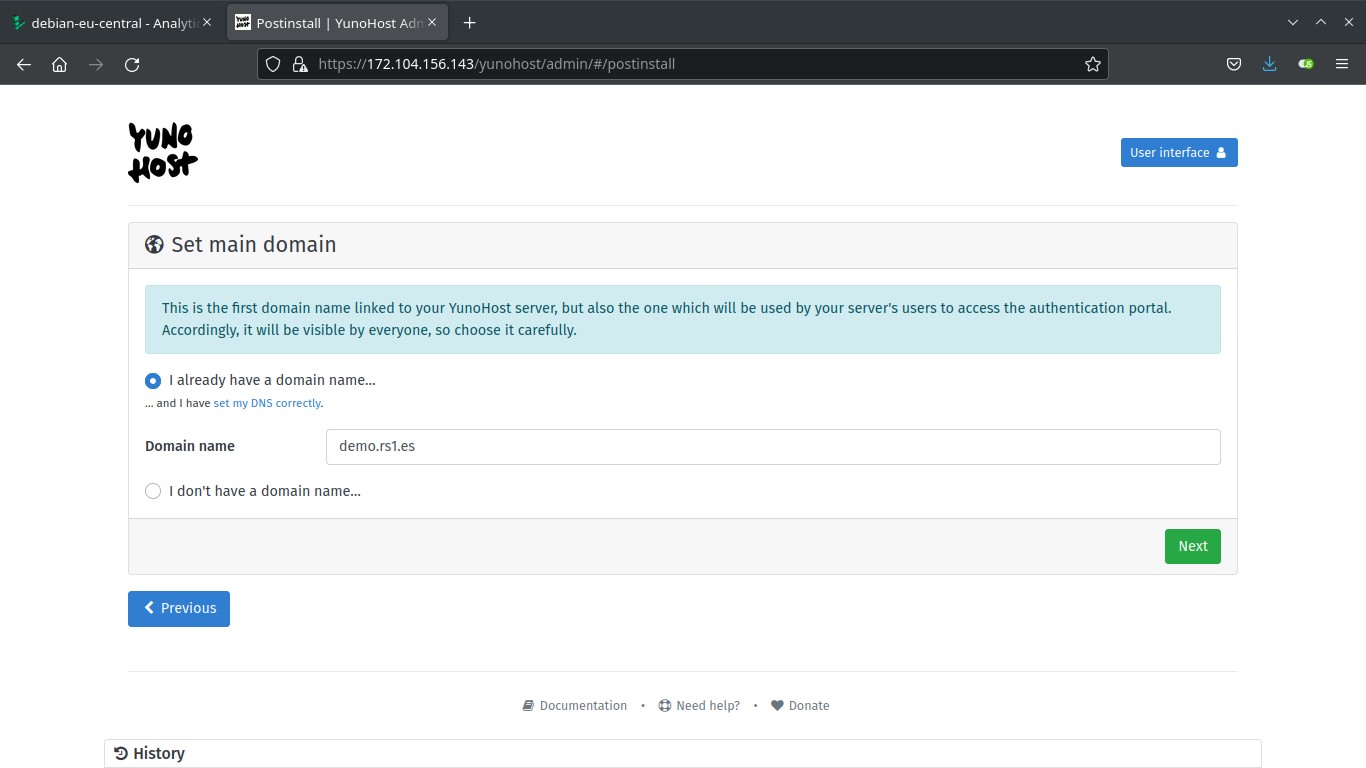Expand the History panel
This screenshot has height=768, width=1366.
[x=158, y=753]
